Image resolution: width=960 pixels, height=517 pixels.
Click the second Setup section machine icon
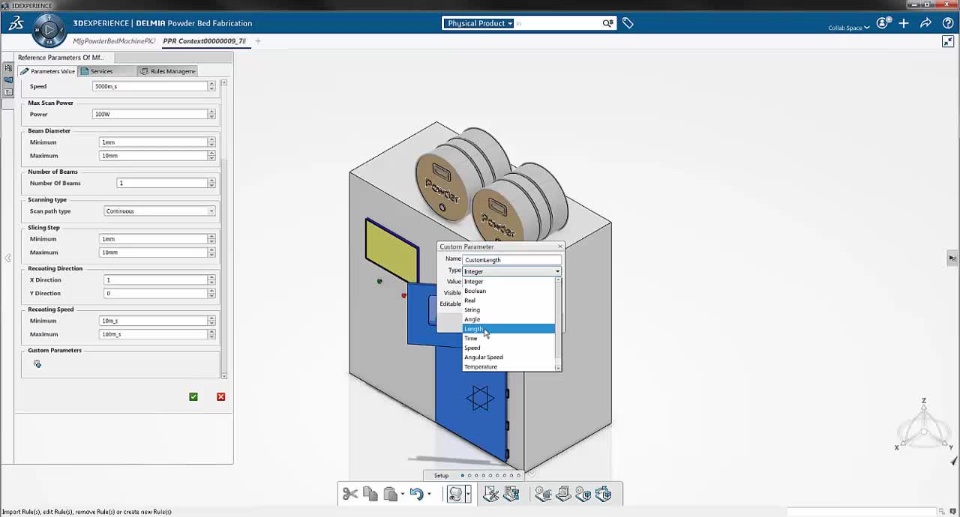(511, 494)
